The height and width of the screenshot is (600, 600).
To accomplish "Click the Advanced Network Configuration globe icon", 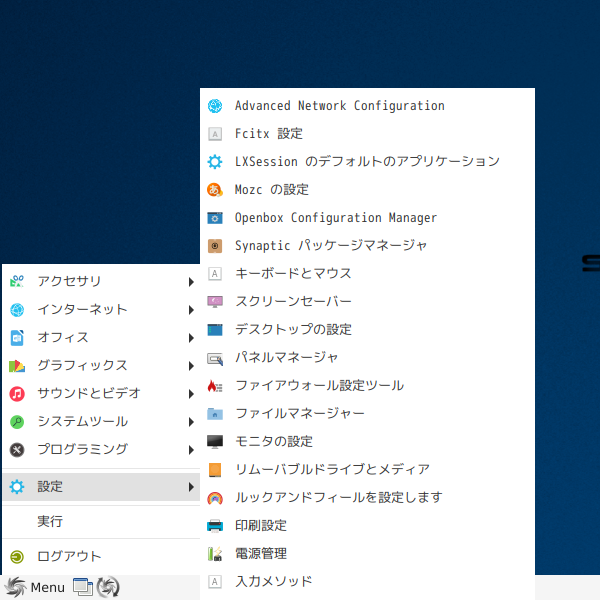I will pos(215,106).
